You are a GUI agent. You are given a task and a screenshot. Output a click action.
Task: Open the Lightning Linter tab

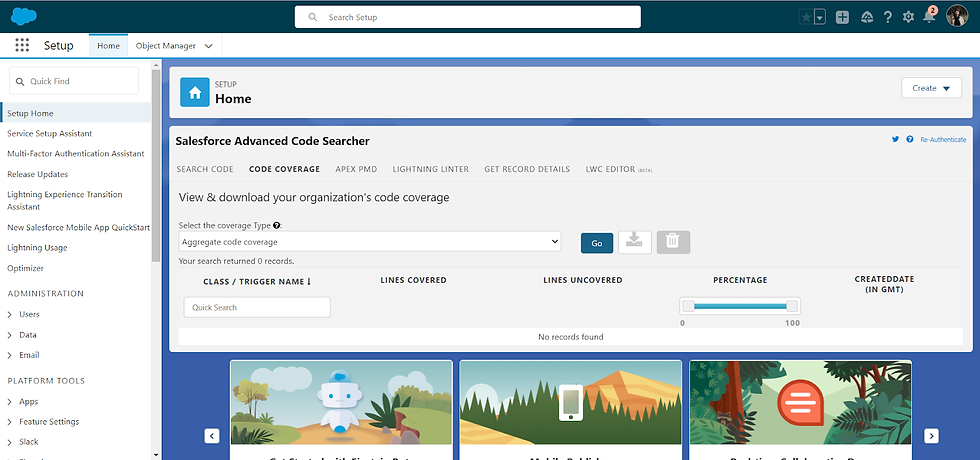431,169
